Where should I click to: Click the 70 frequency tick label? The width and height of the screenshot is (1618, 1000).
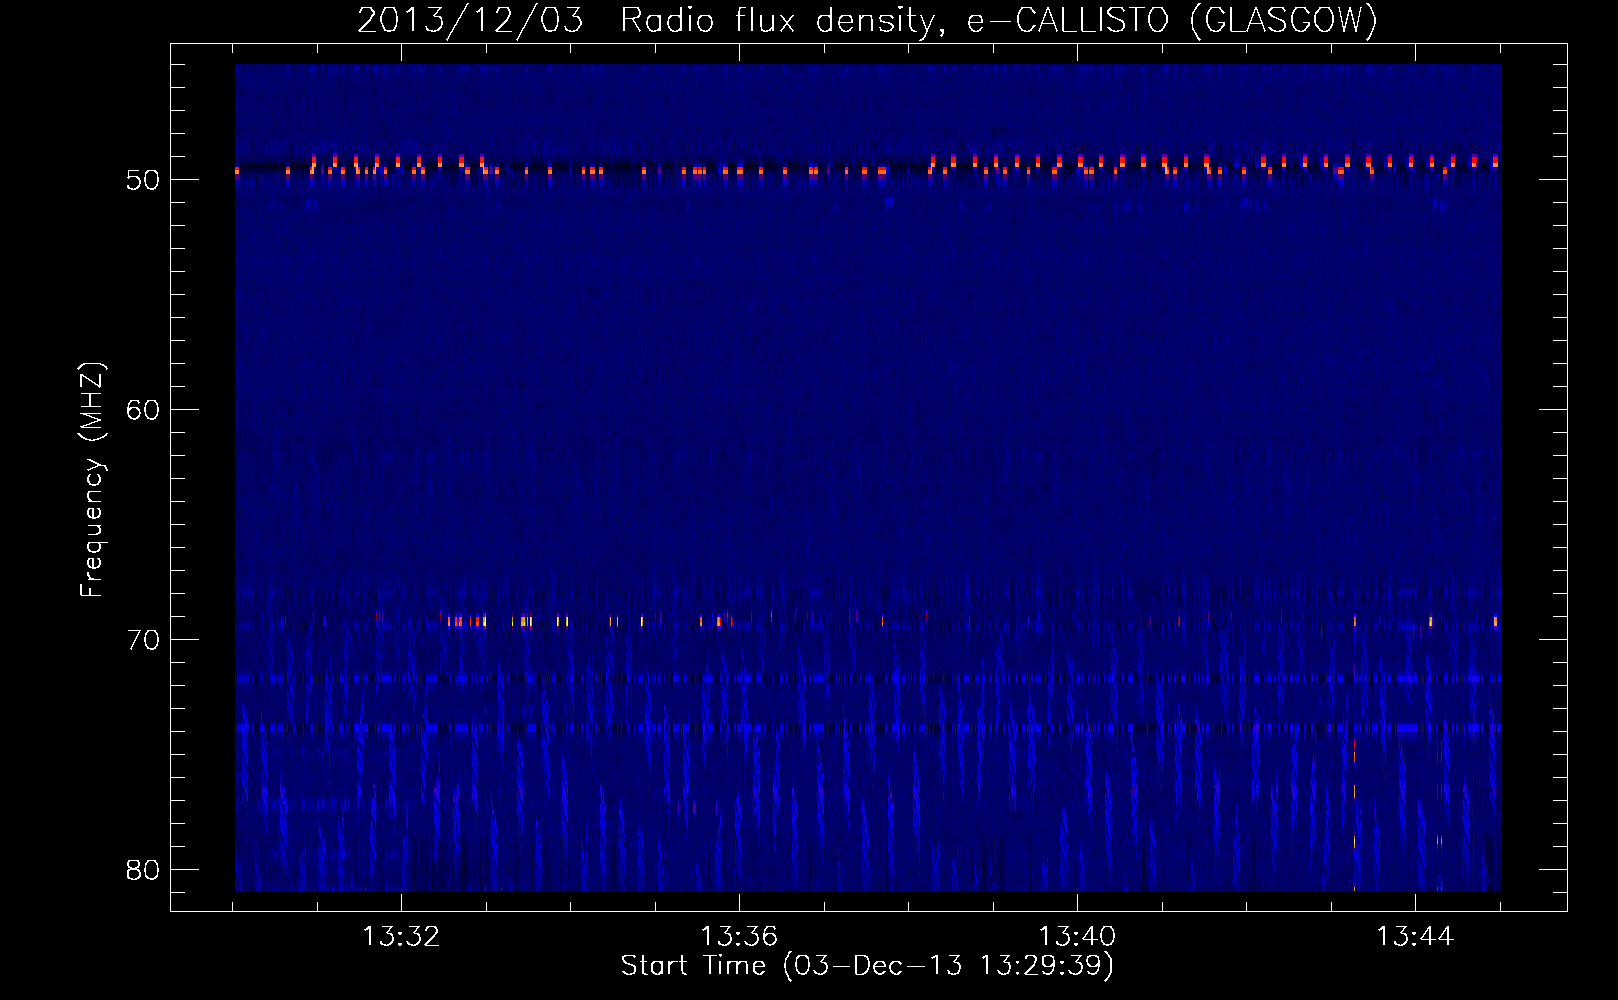pos(143,640)
